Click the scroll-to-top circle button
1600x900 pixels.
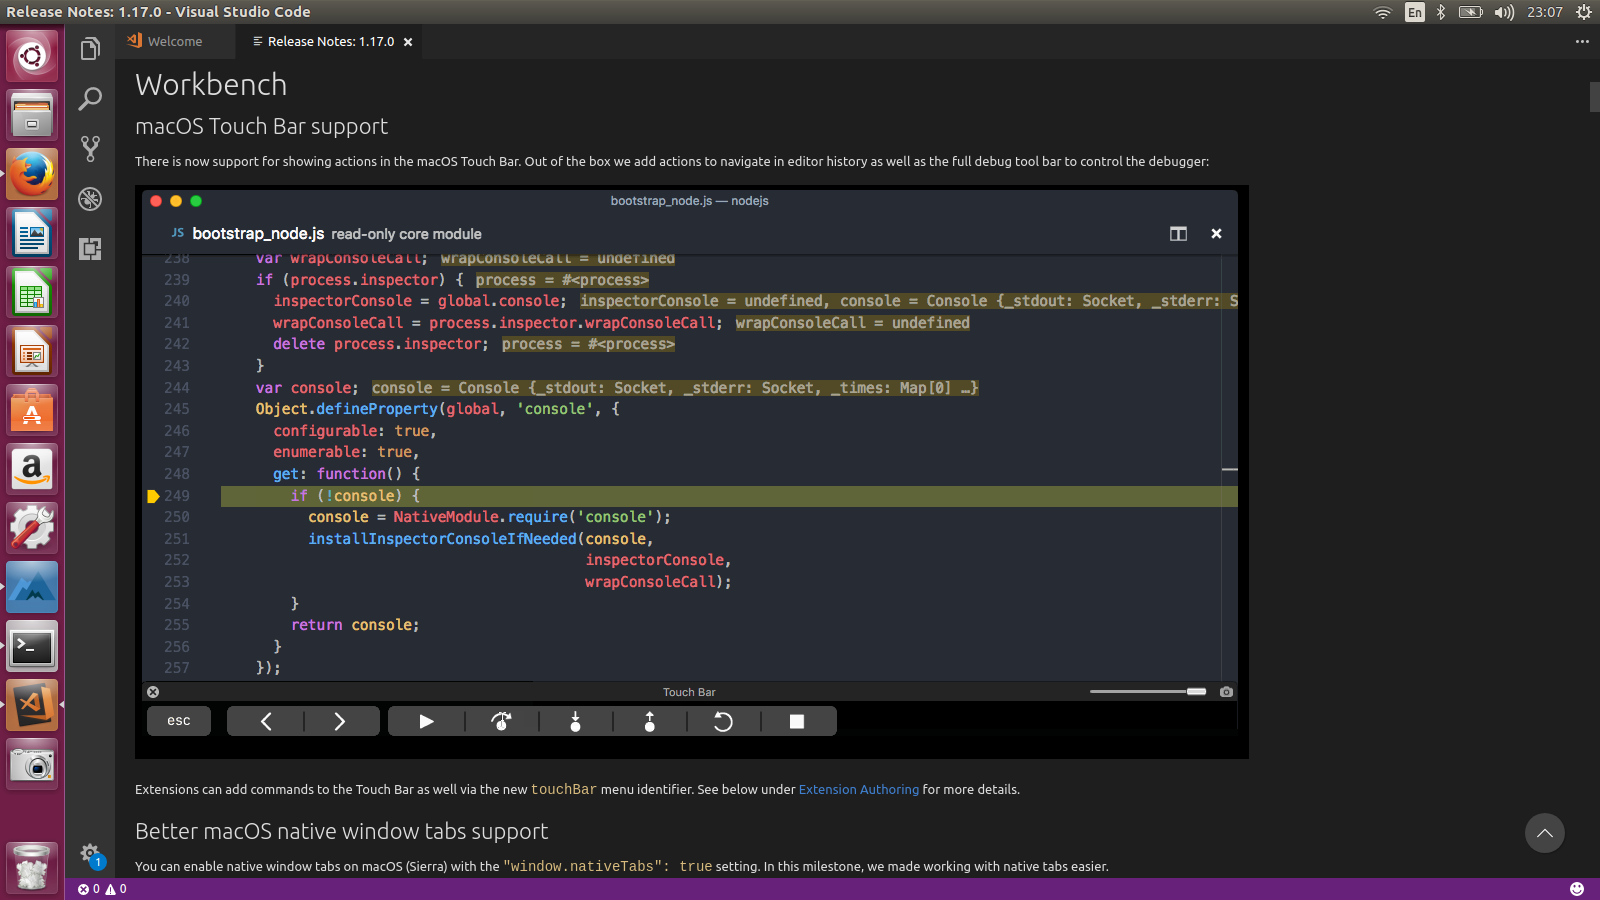click(x=1545, y=833)
